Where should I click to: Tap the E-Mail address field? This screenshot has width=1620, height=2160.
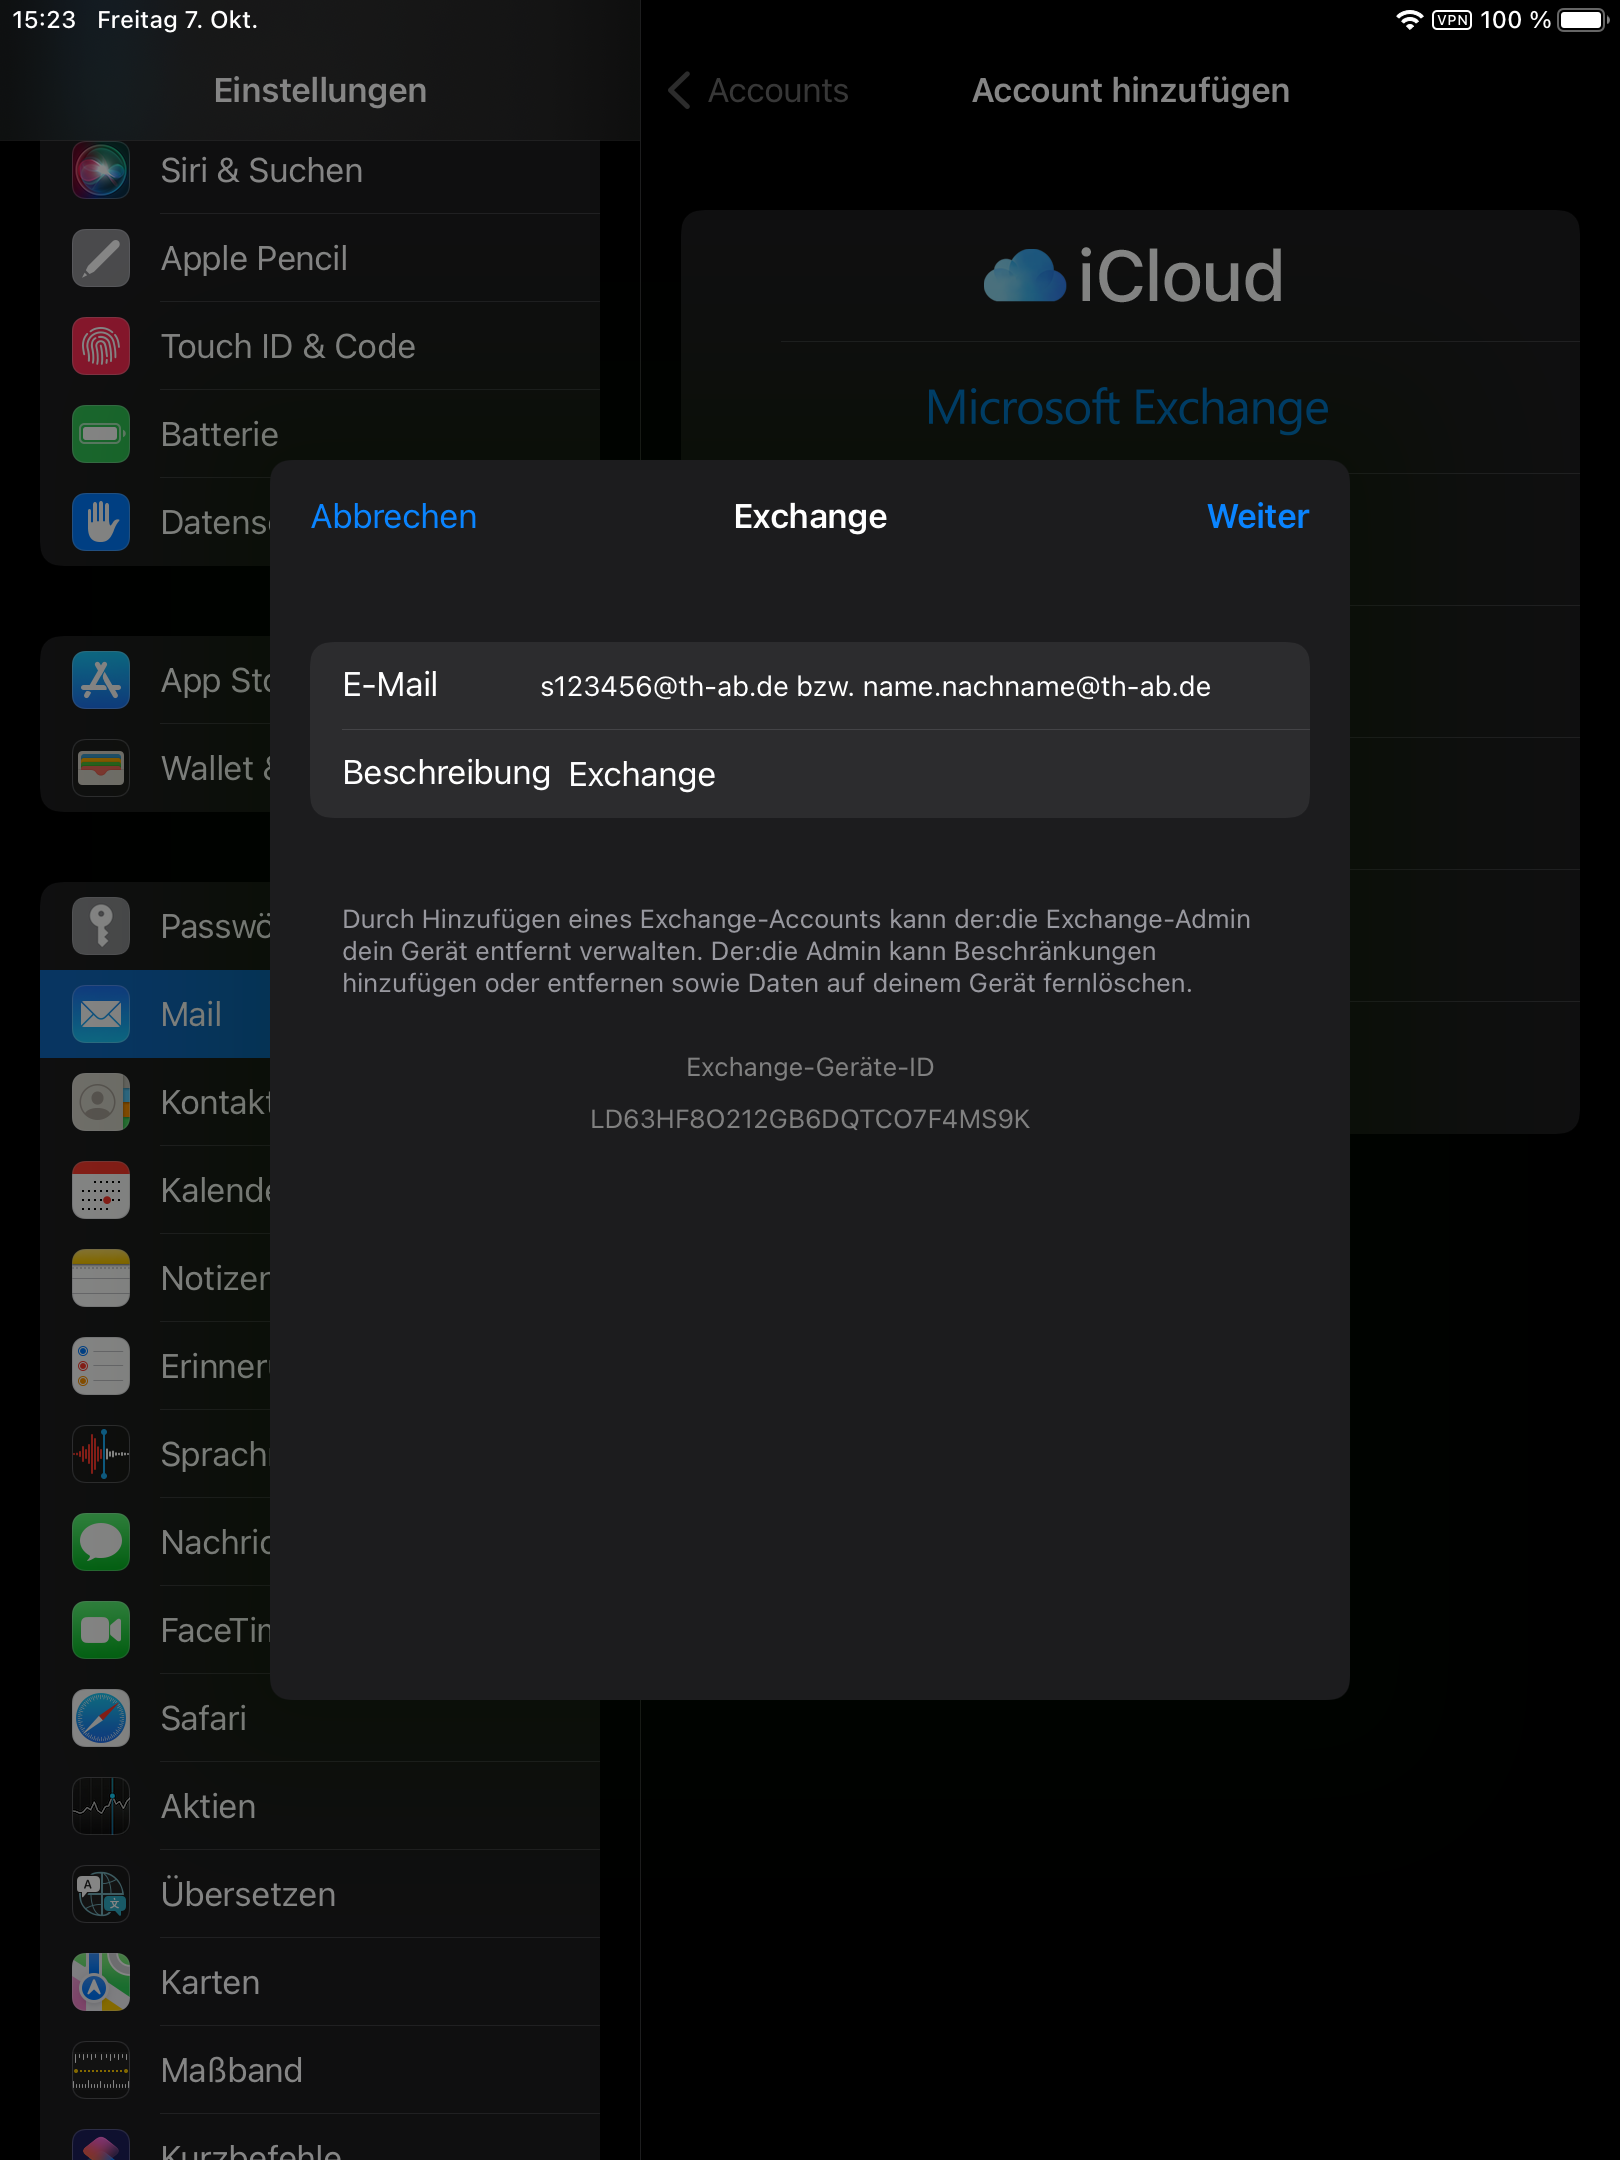pos(810,686)
